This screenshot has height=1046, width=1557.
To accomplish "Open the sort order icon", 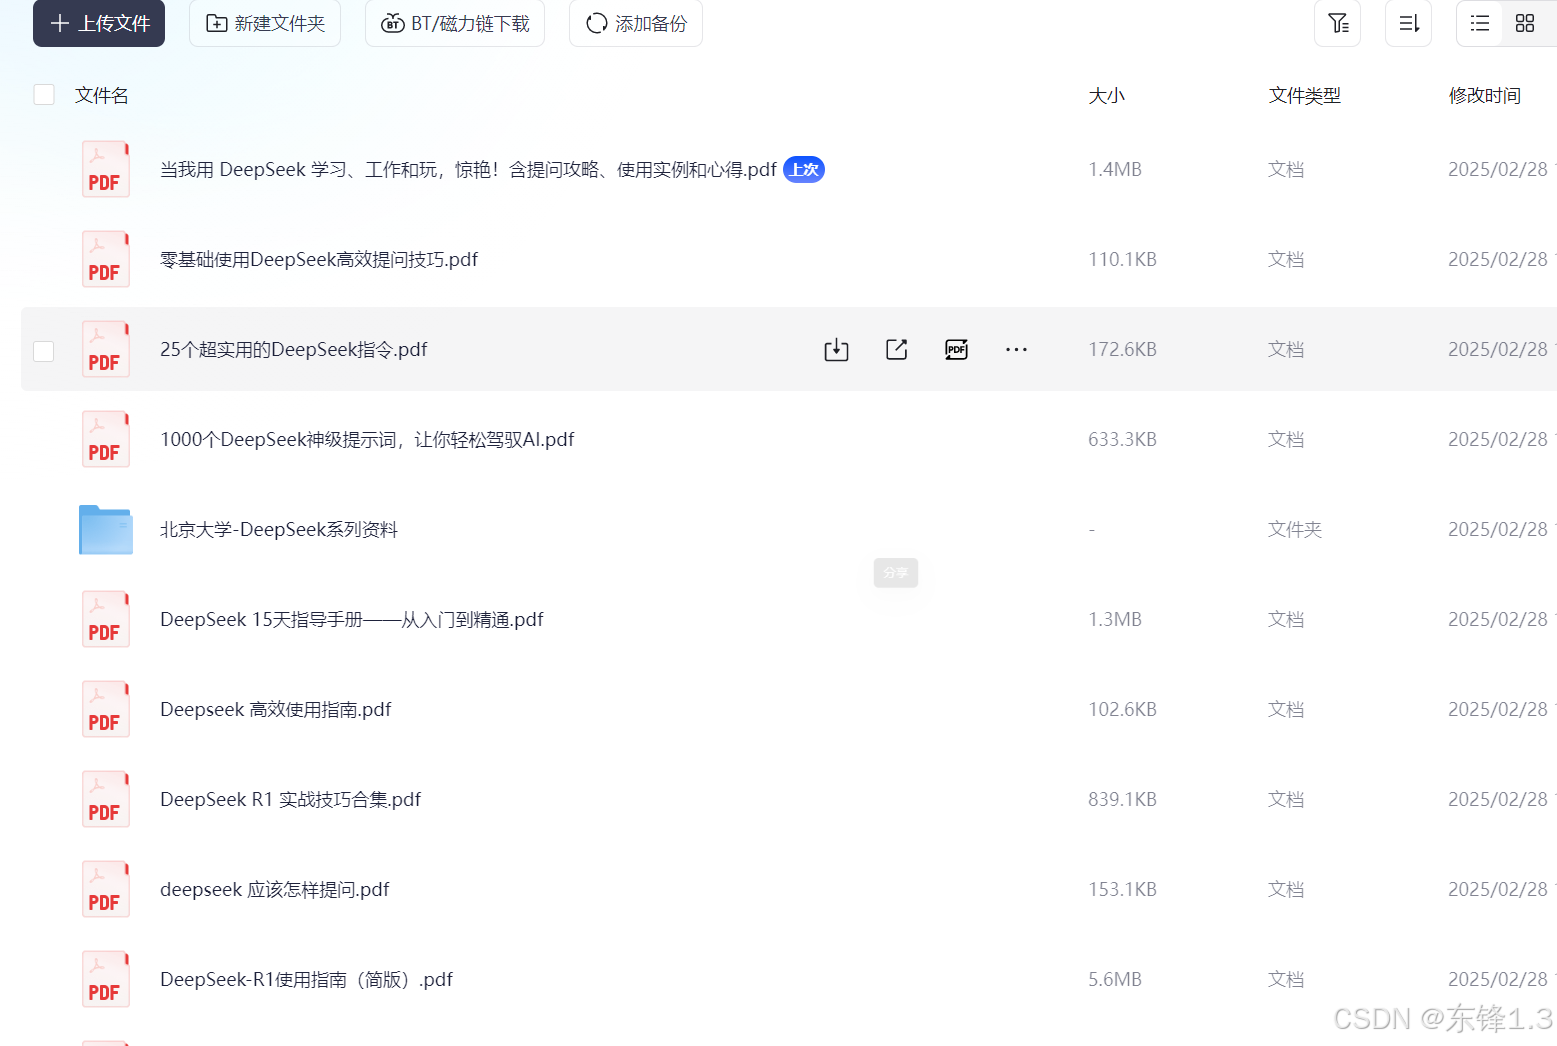I will 1409,23.
